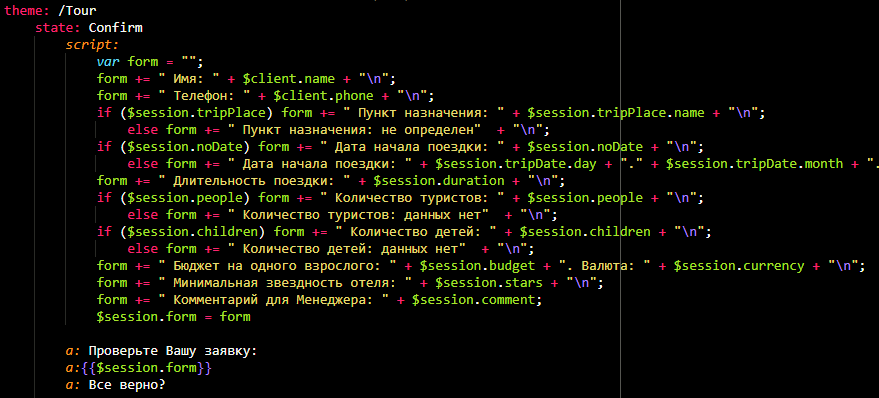879x398 pixels.
Task: Click the '$session.duration' variable
Action: tap(438, 181)
